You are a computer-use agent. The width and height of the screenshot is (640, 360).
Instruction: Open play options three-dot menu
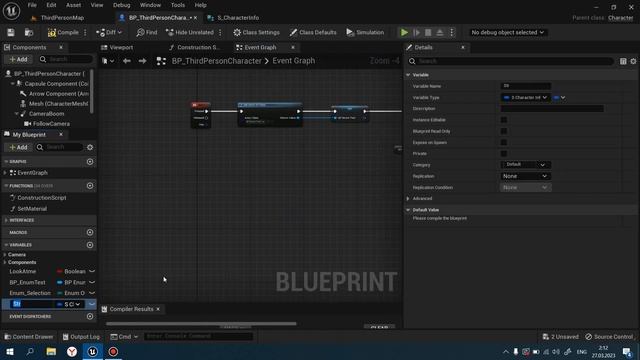pos(451,32)
